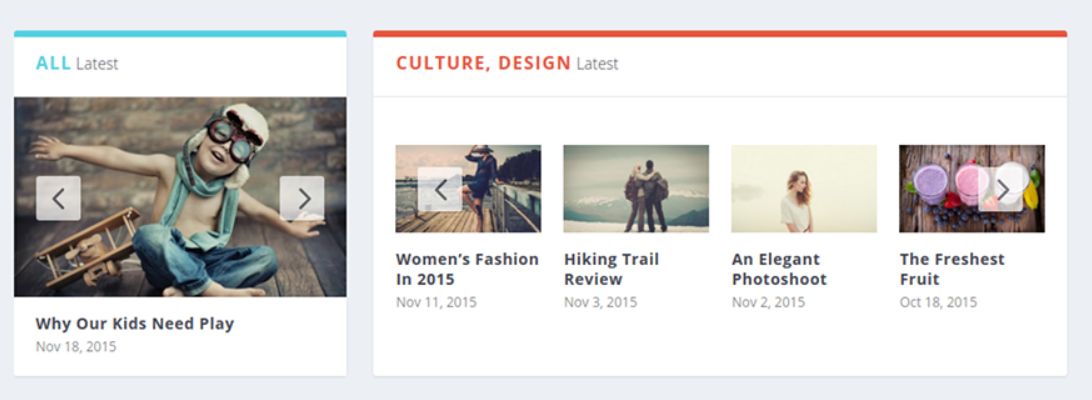The image size is (1092, 400).
Task: Go to previous slide in Culture, Design carousel
Action: 439,189
